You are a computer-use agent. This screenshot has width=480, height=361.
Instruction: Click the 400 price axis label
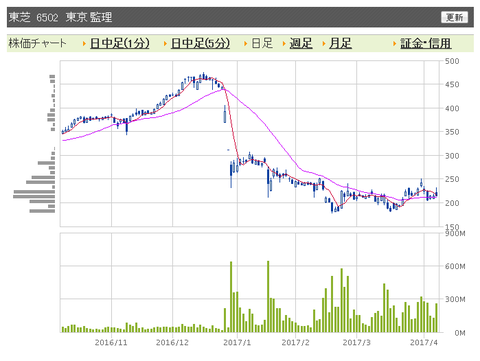point(452,108)
